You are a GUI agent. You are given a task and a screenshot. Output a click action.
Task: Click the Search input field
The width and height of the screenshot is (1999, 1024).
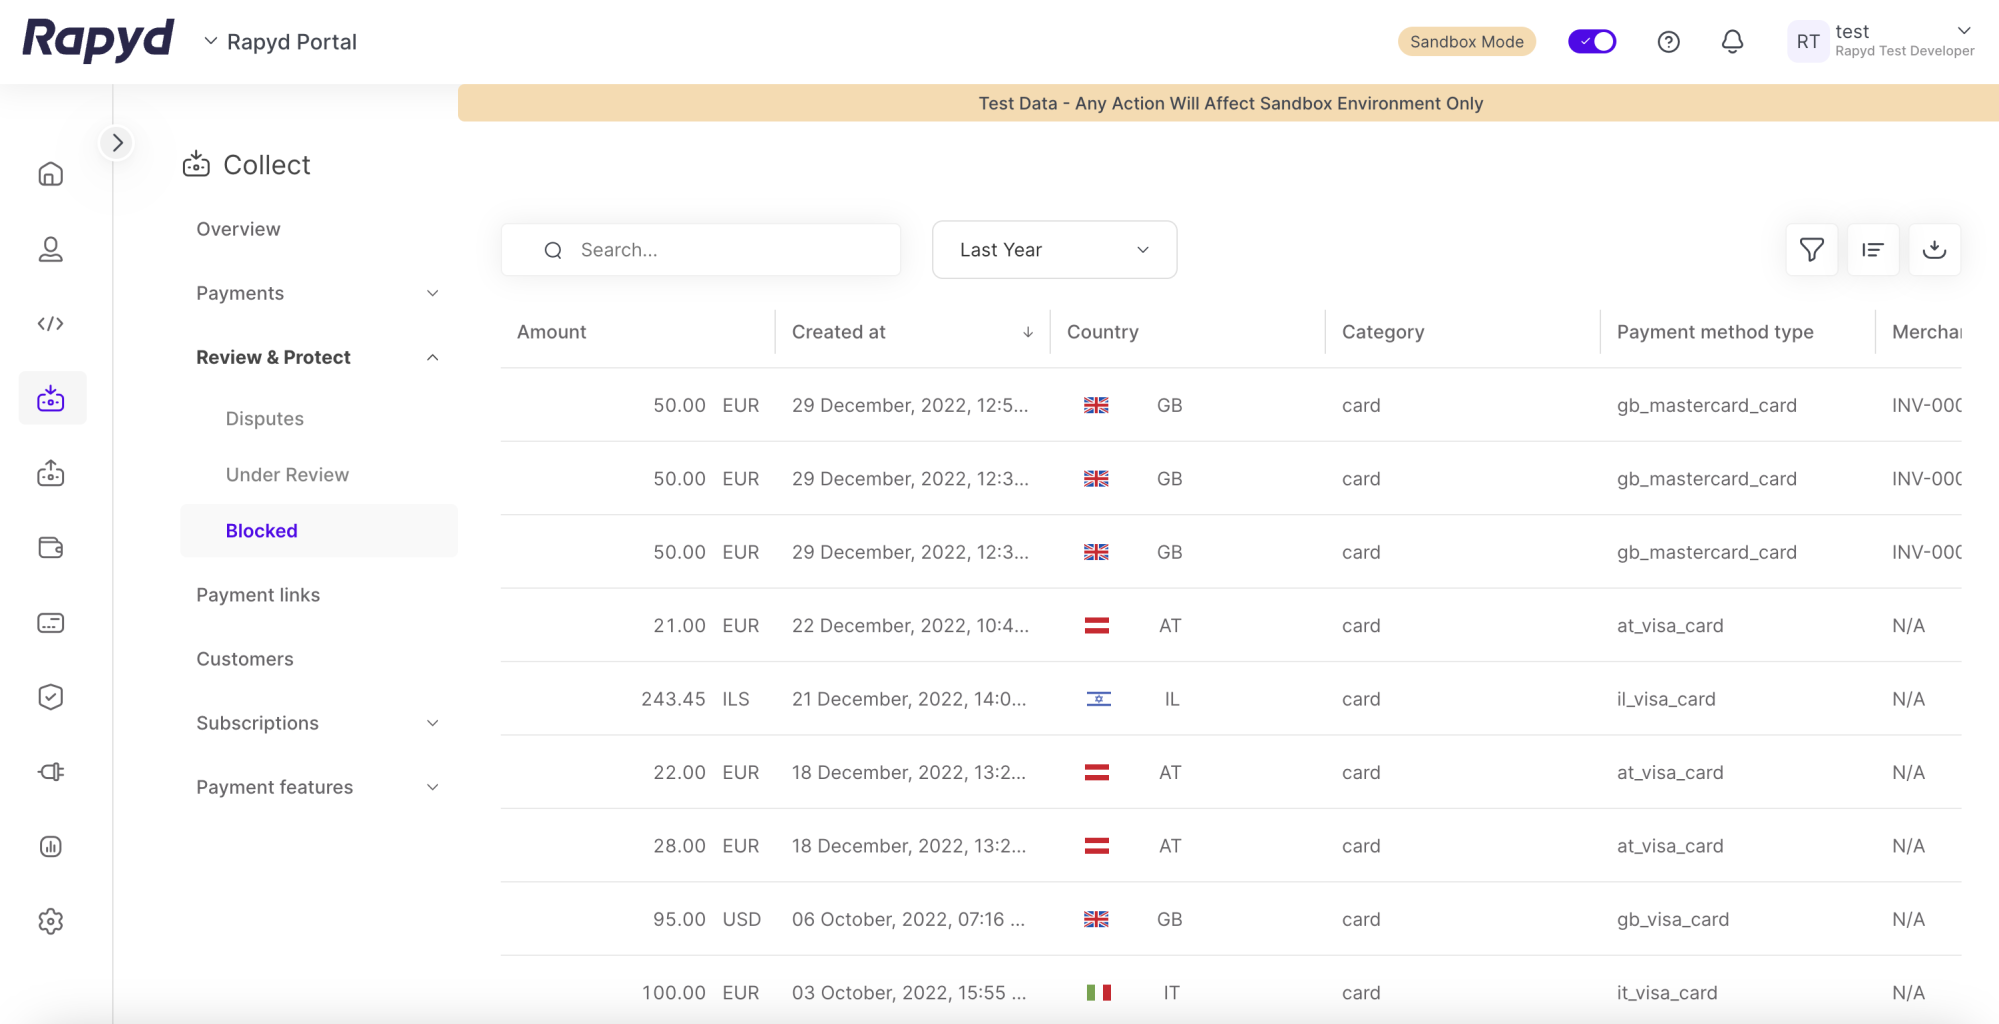tap(720, 250)
